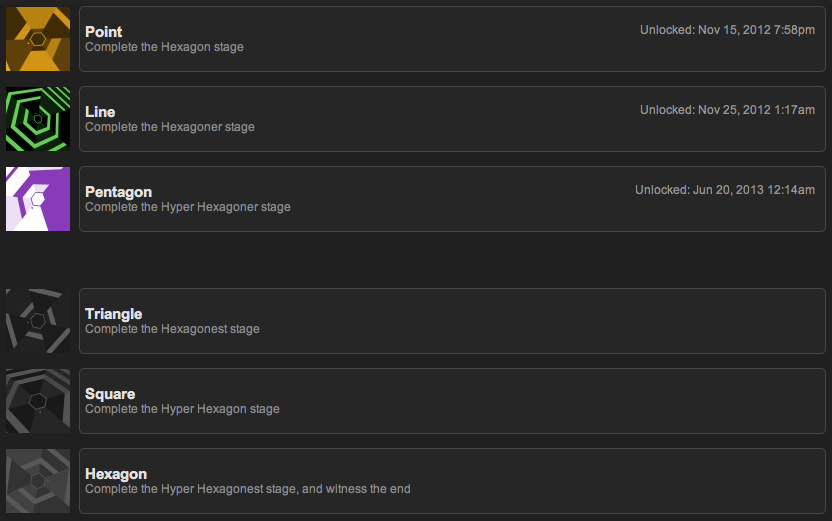The height and width of the screenshot is (521, 832).
Task: Click the orange Point achievement icon
Action: coord(38,39)
